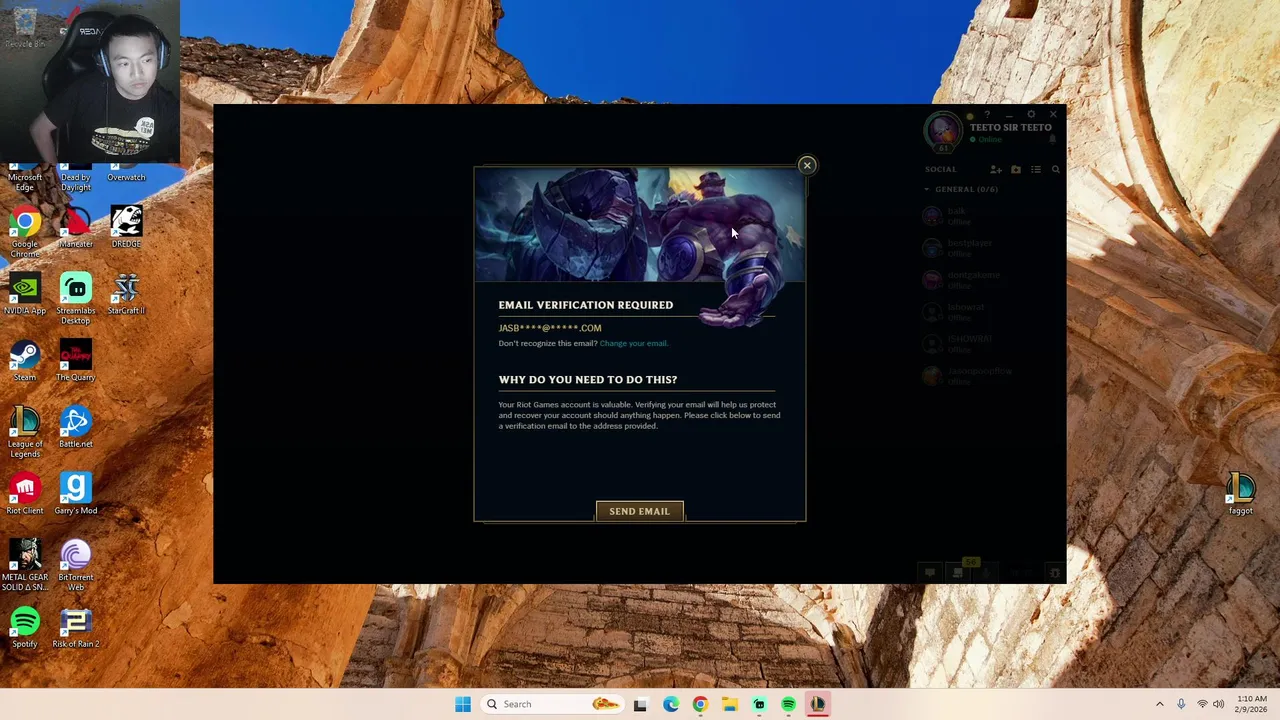Open the 'Change your email' link

pyautogui.click(x=633, y=343)
